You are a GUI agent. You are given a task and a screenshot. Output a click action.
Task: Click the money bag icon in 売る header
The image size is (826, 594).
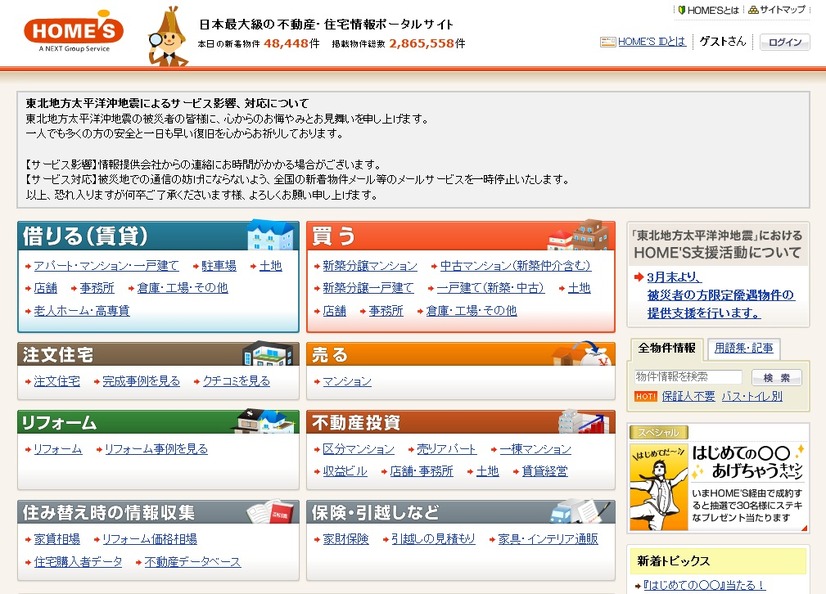(582, 354)
